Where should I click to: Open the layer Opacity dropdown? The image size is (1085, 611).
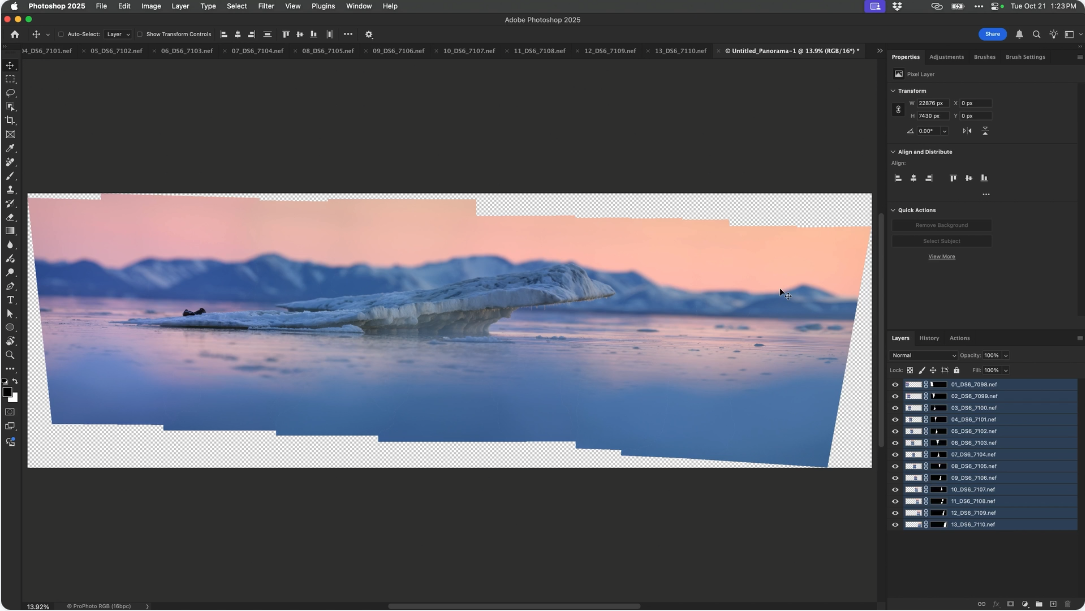pyautogui.click(x=1005, y=355)
